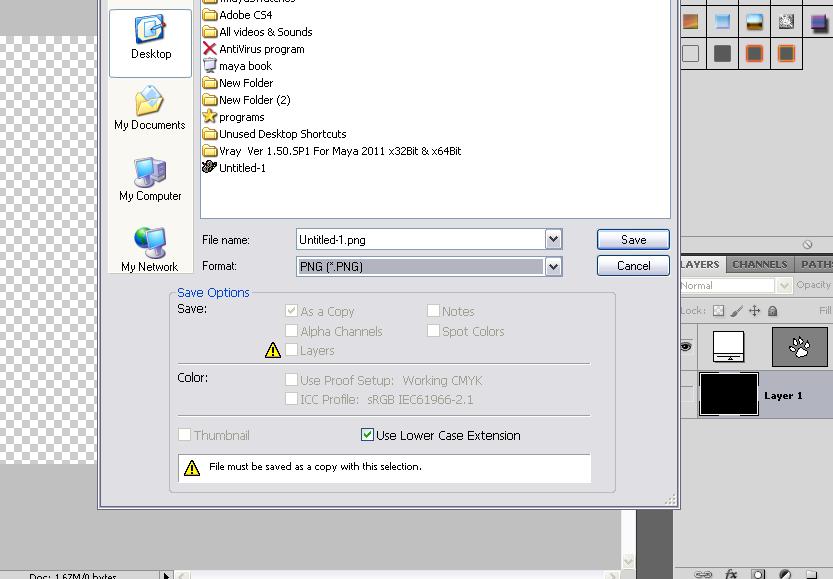
Task: Open status bar info arrow menu
Action: coord(166,575)
